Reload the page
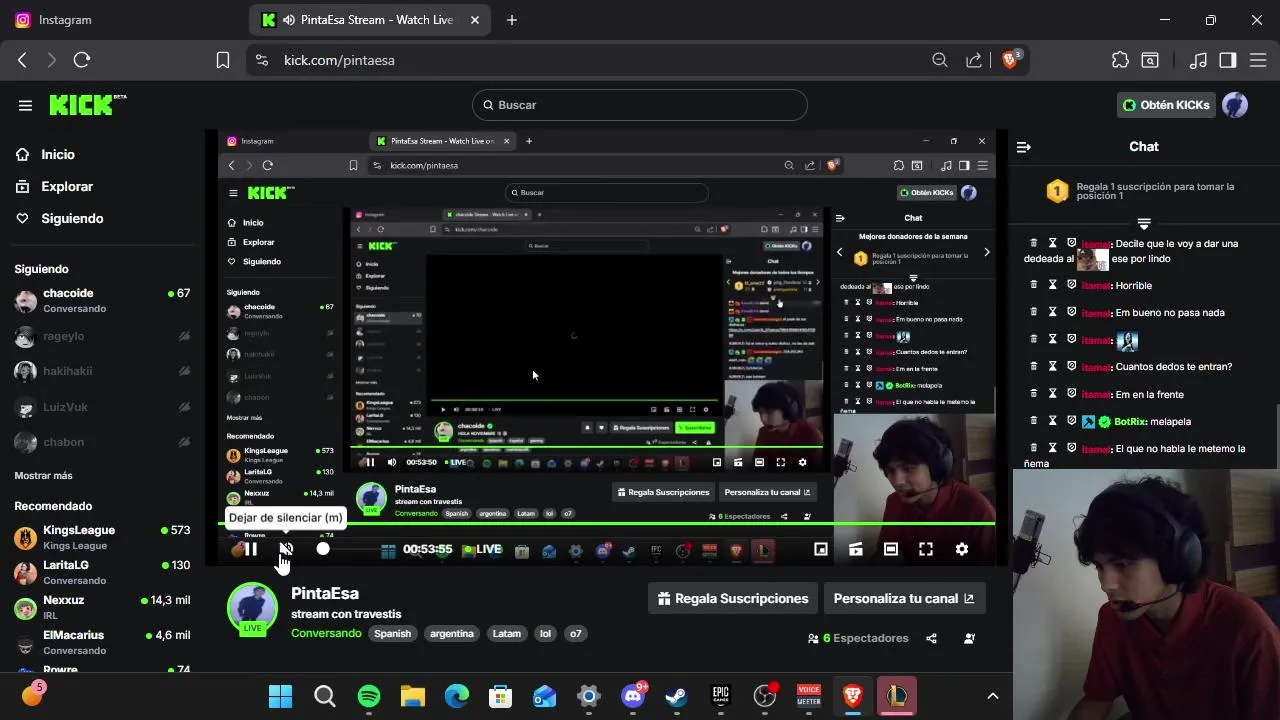 (x=82, y=60)
